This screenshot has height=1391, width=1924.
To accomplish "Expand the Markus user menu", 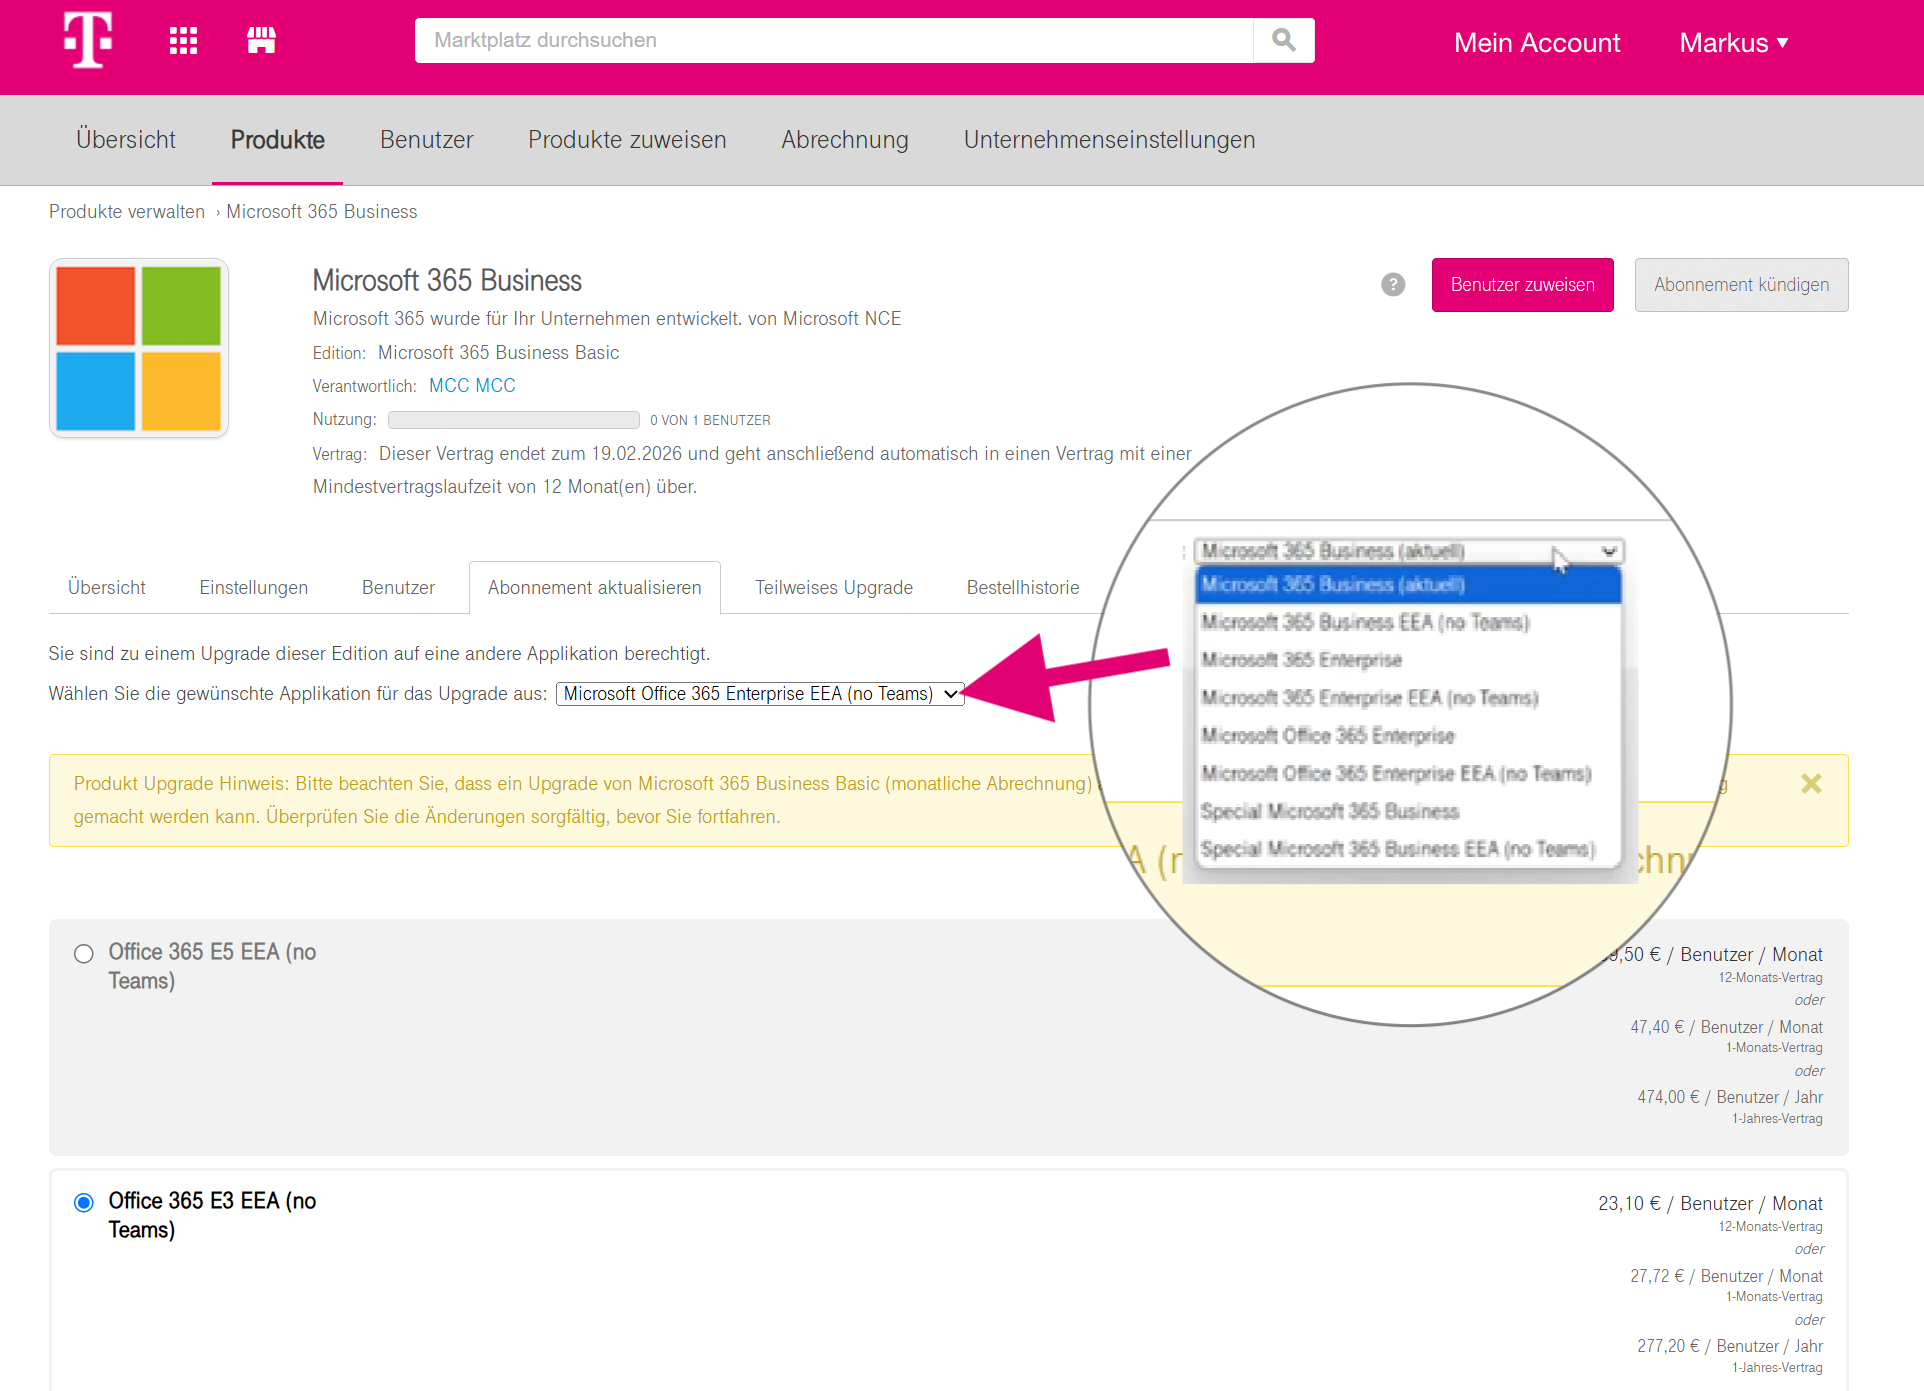I will (1733, 43).
